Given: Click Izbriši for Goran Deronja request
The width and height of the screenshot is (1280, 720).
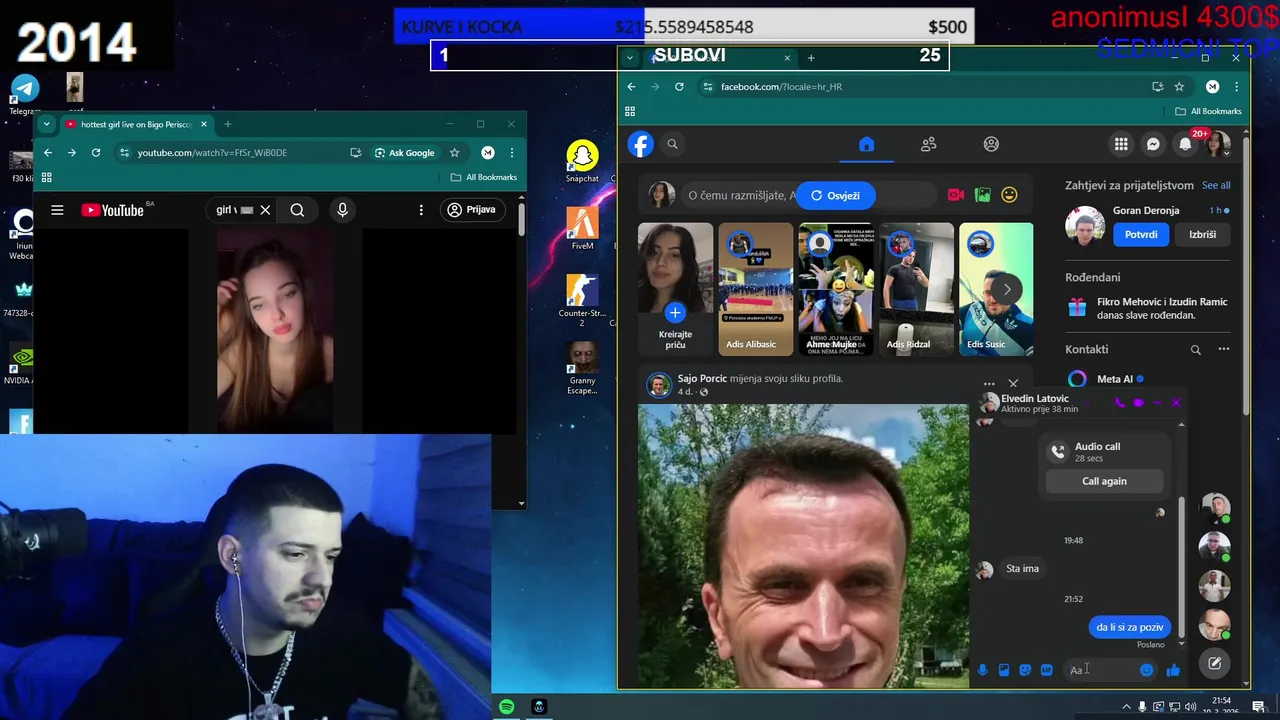Looking at the screenshot, I should 1203,234.
